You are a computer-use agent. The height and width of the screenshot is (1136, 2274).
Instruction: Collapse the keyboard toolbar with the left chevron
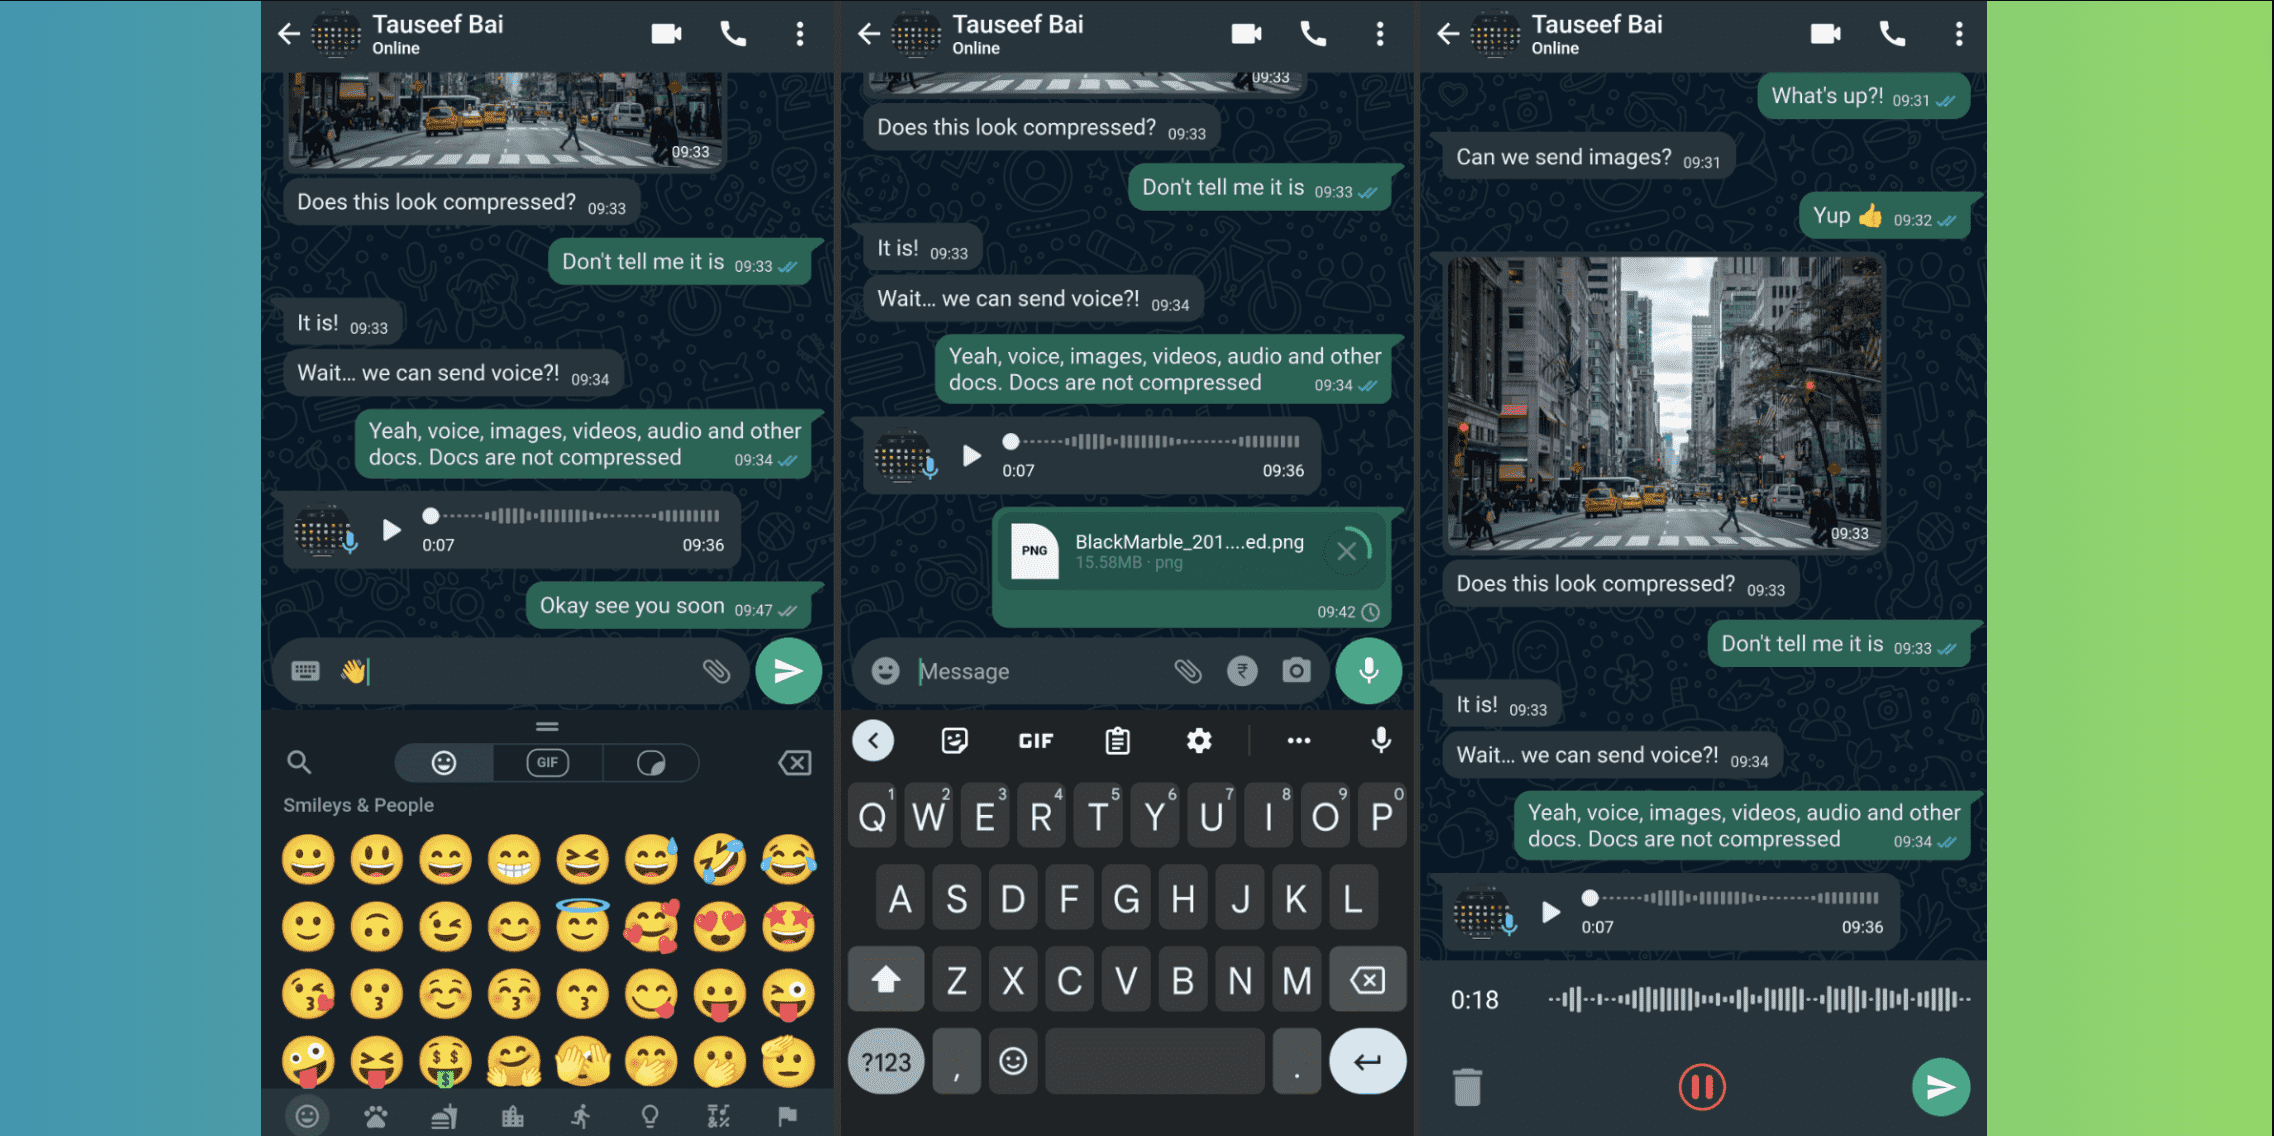coord(873,741)
